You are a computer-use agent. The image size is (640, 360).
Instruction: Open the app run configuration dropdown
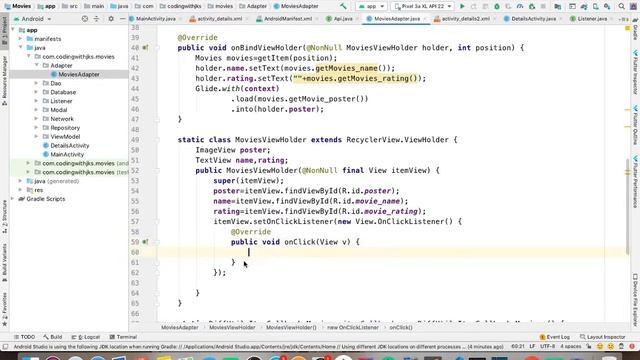point(371,7)
